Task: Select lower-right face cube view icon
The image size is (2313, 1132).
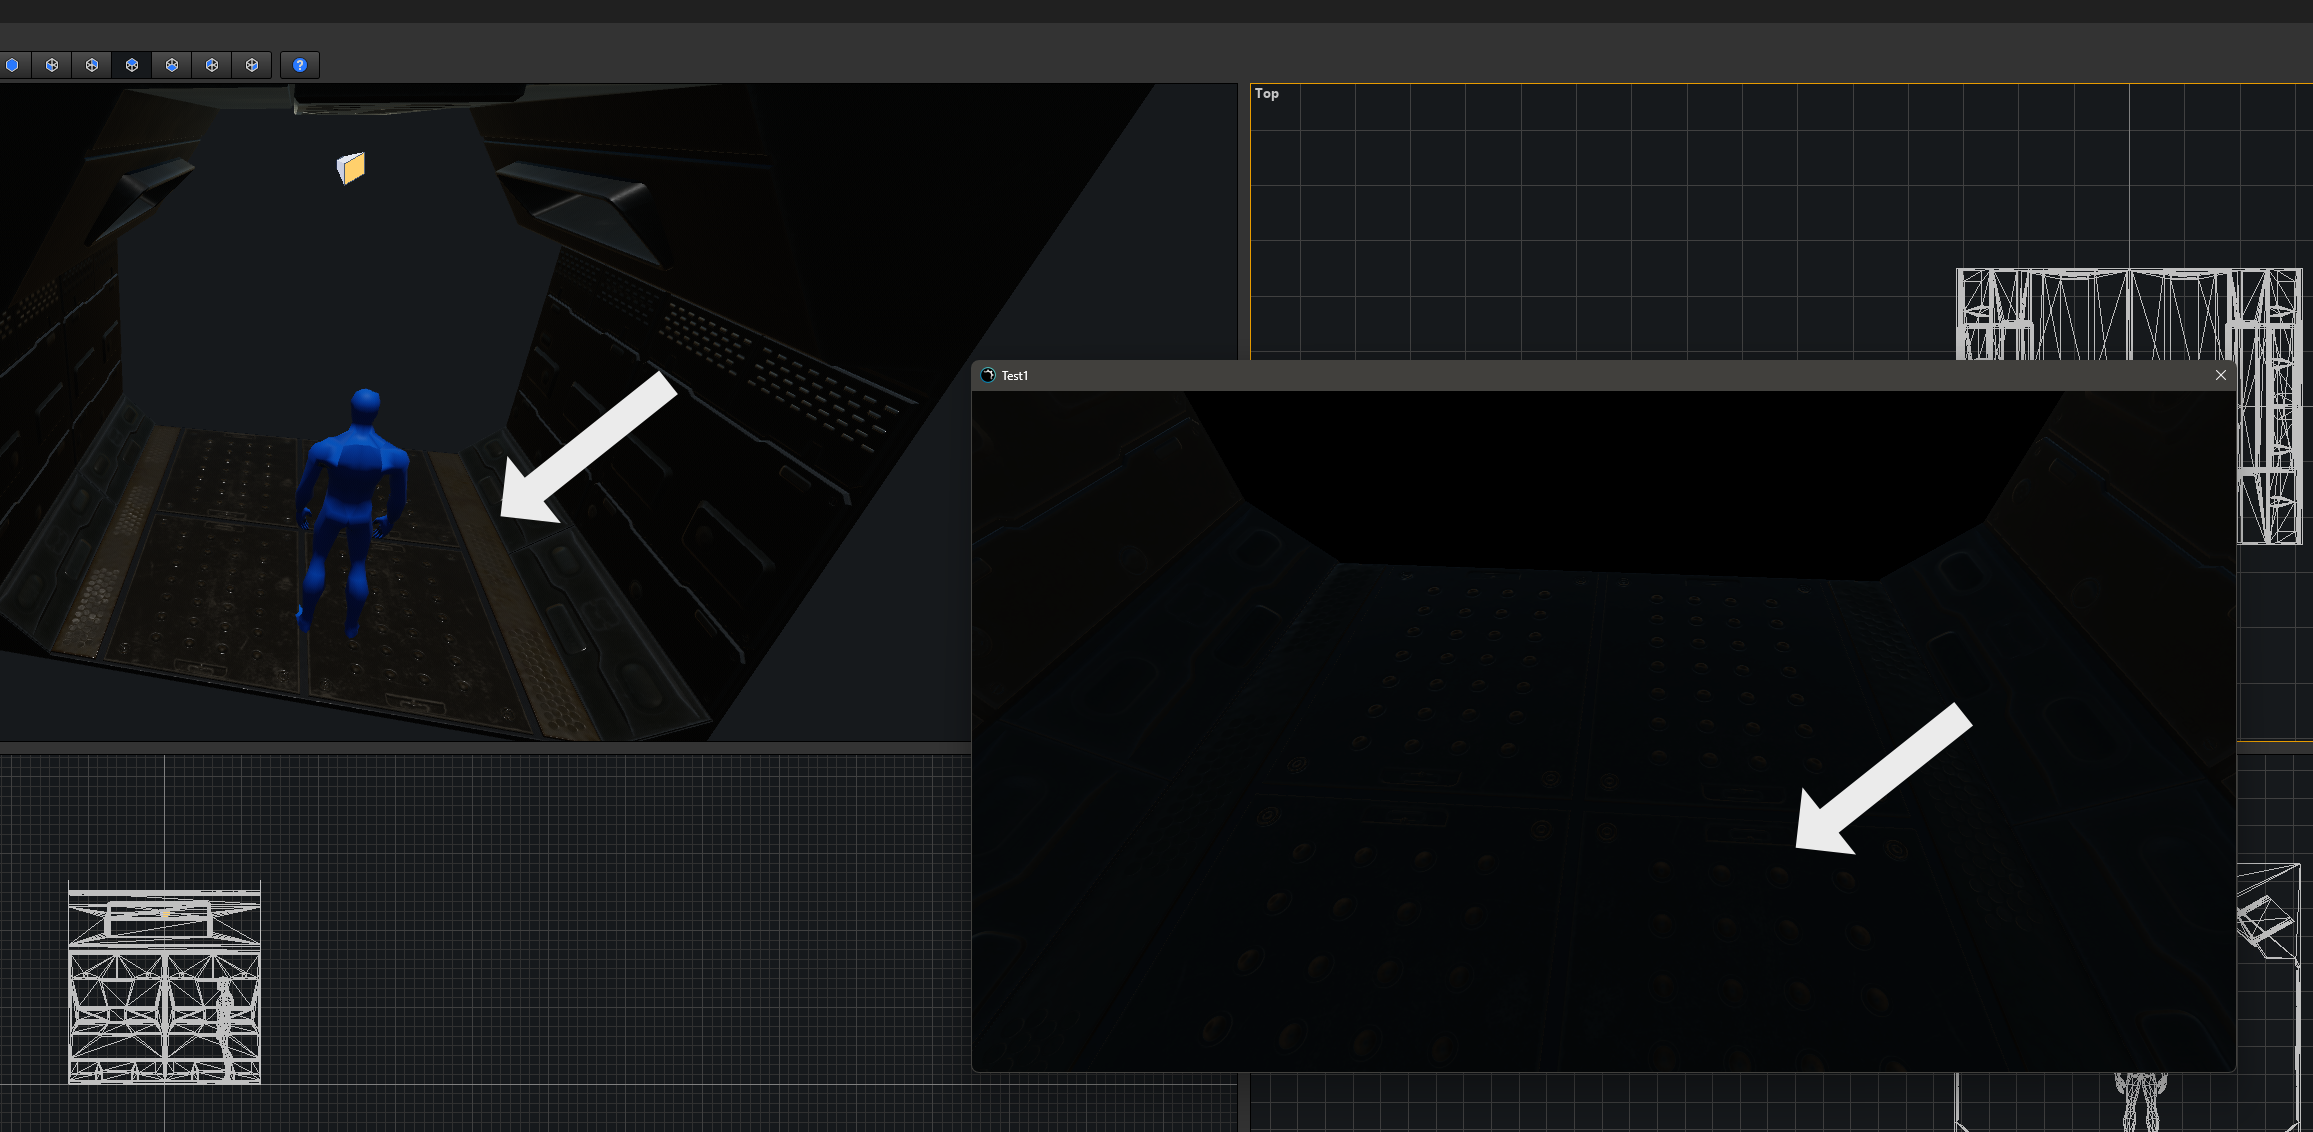Action: point(252,65)
